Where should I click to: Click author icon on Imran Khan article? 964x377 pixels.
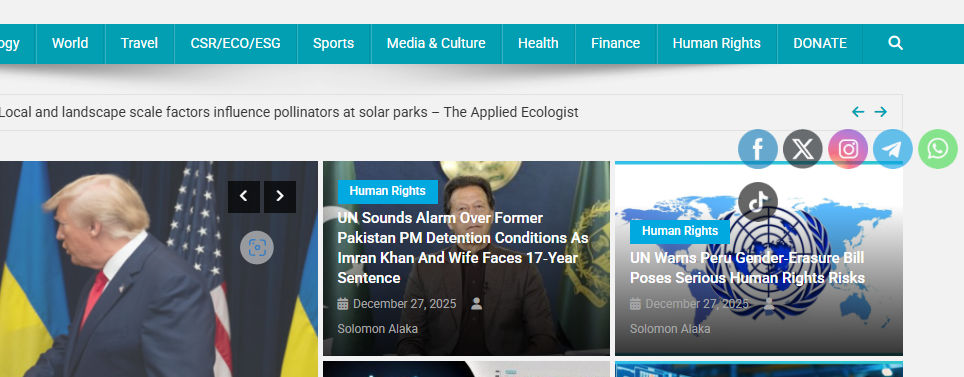(x=476, y=303)
